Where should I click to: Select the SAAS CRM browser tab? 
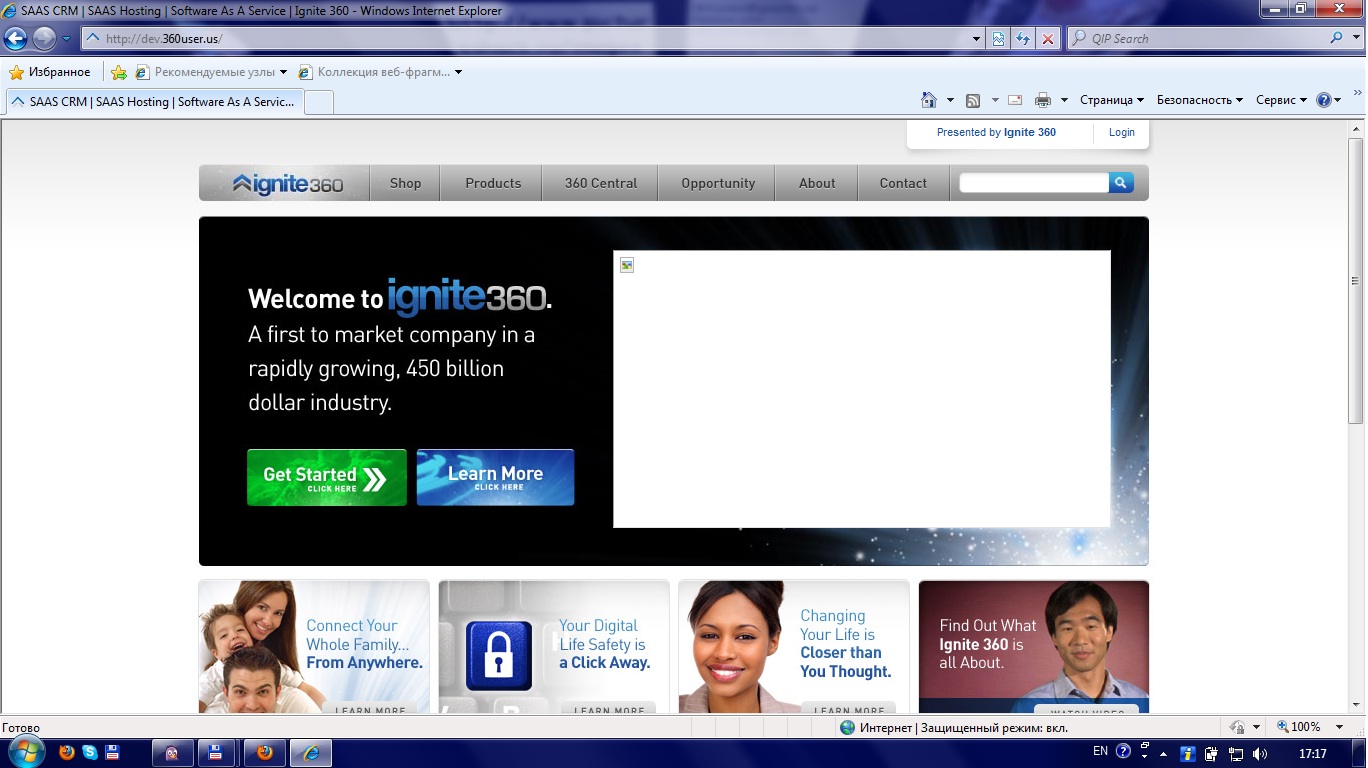[154, 101]
